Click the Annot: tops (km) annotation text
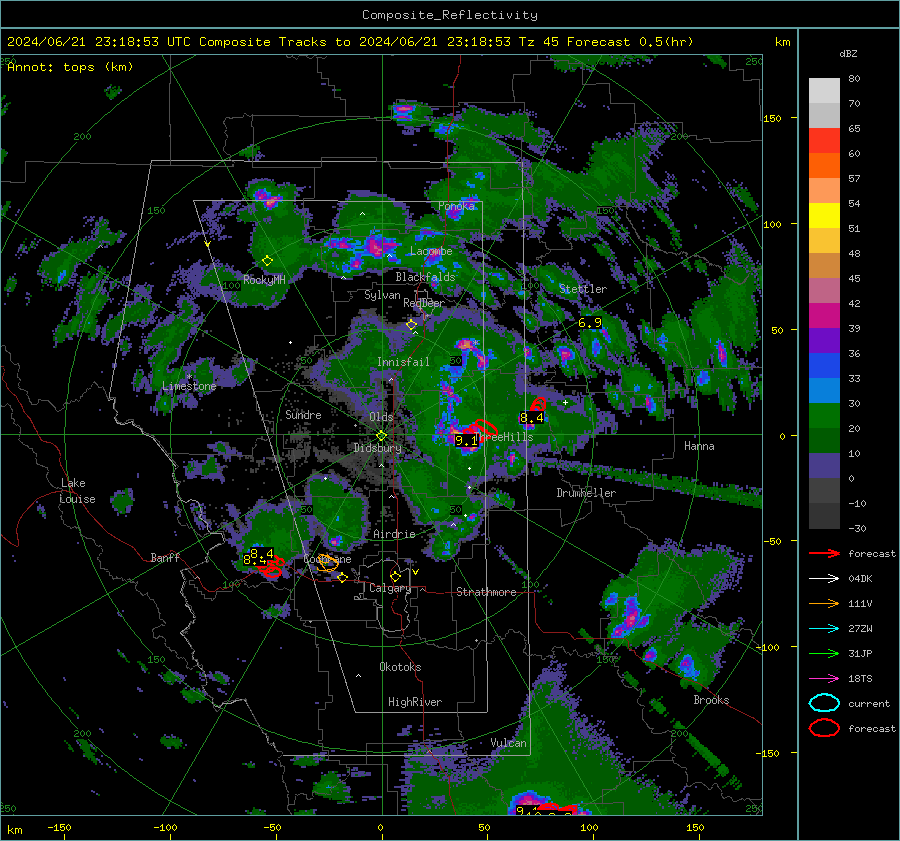 [x=70, y=67]
